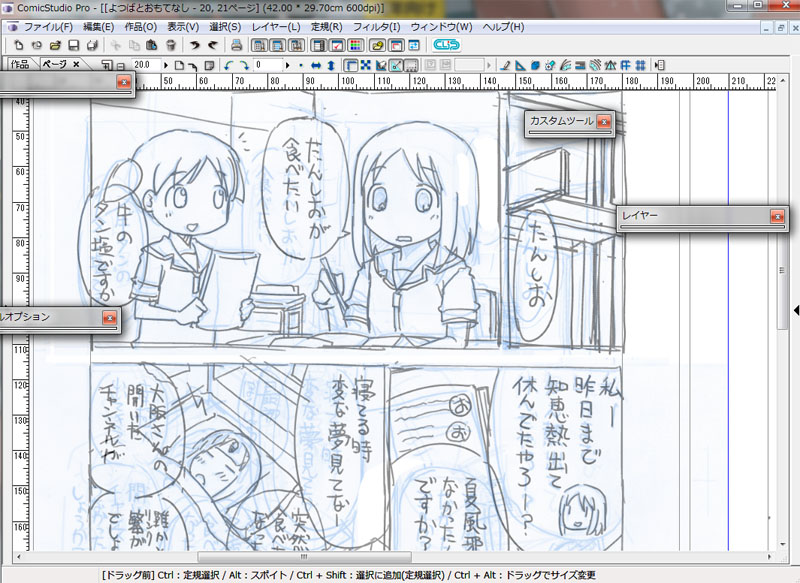Click the Save floppy disk icon

tap(73, 45)
